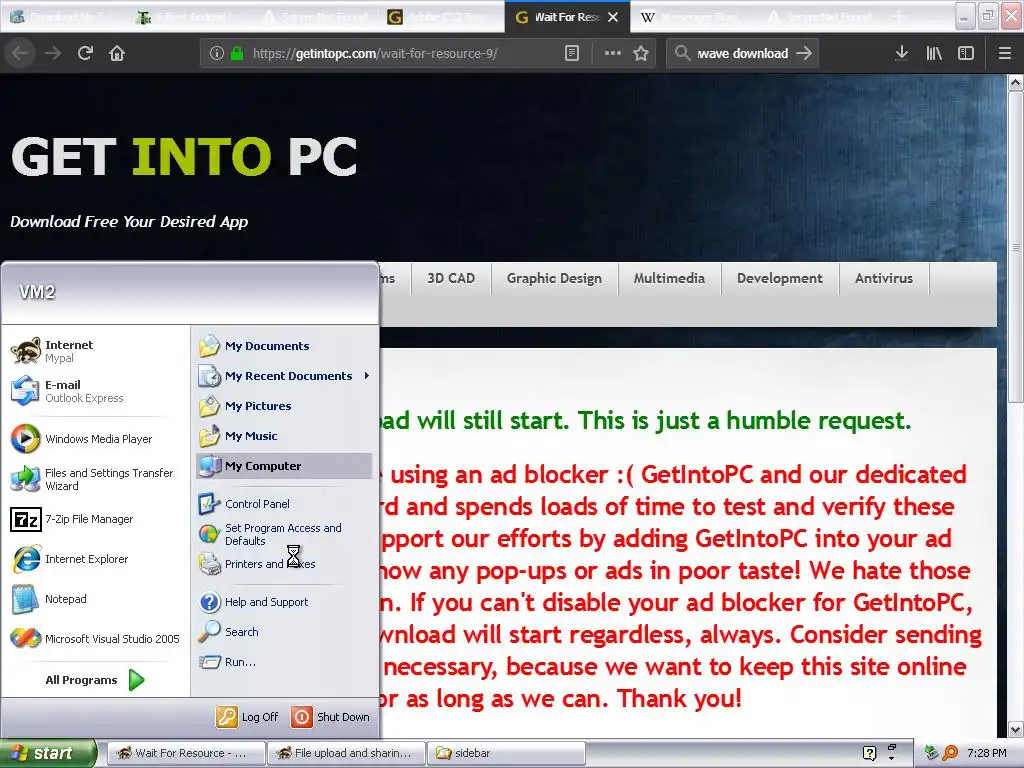Open the hamburger application menu
This screenshot has width=1024, height=768.
pos(1004,53)
